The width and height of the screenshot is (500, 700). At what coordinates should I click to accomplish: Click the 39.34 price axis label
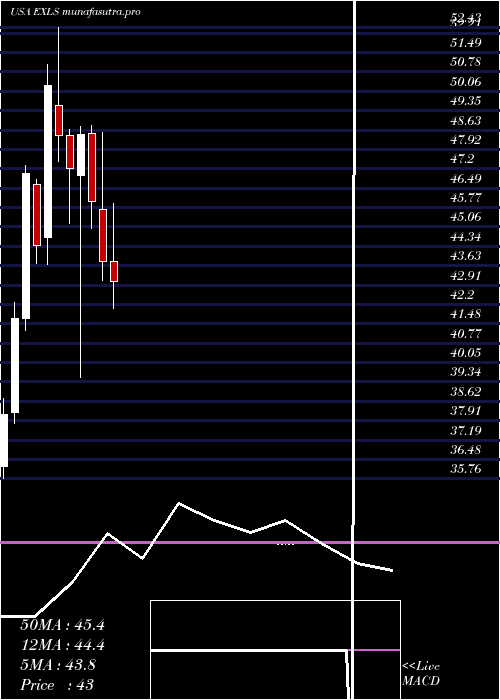[x=465, y=372]
